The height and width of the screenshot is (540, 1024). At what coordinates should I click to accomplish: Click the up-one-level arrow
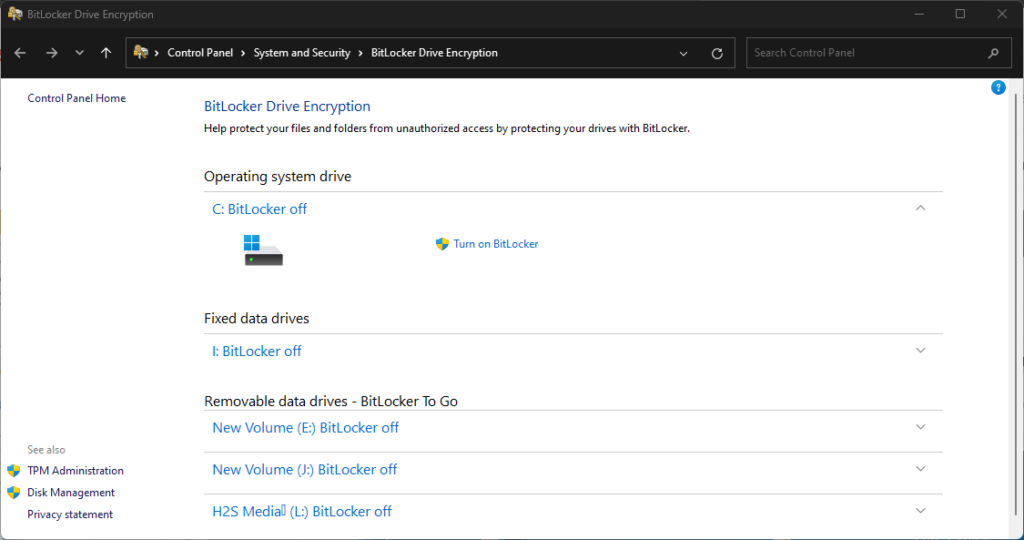tap(106, 53)
